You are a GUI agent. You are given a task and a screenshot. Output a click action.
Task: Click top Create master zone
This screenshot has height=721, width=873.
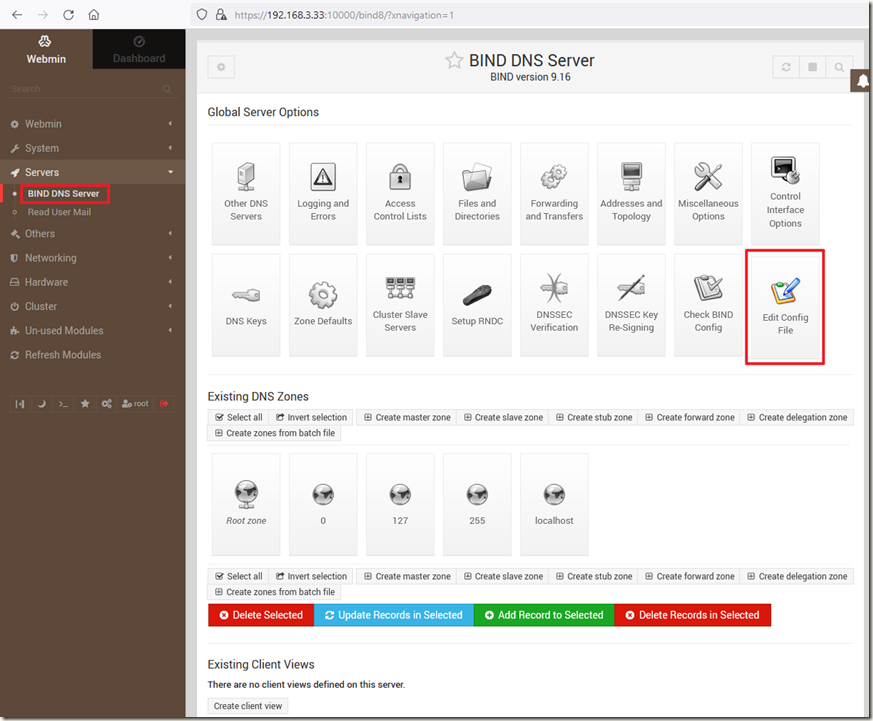pos(407,418)
